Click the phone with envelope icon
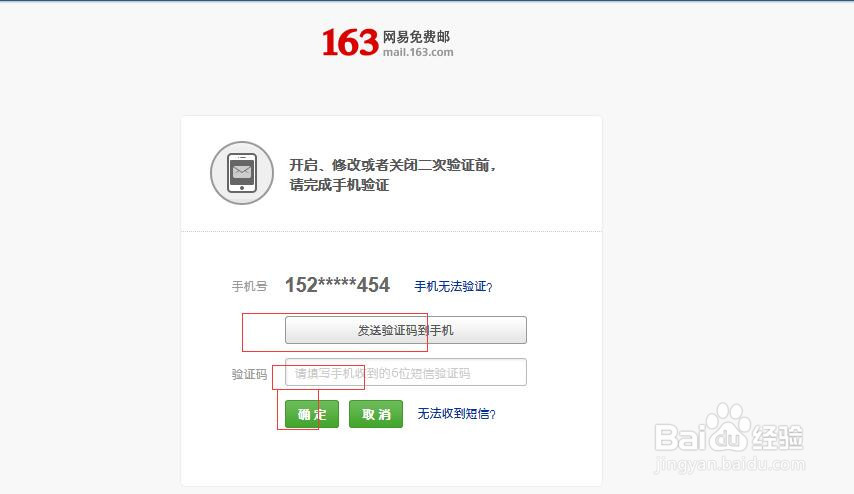 [x=242, y=173]
